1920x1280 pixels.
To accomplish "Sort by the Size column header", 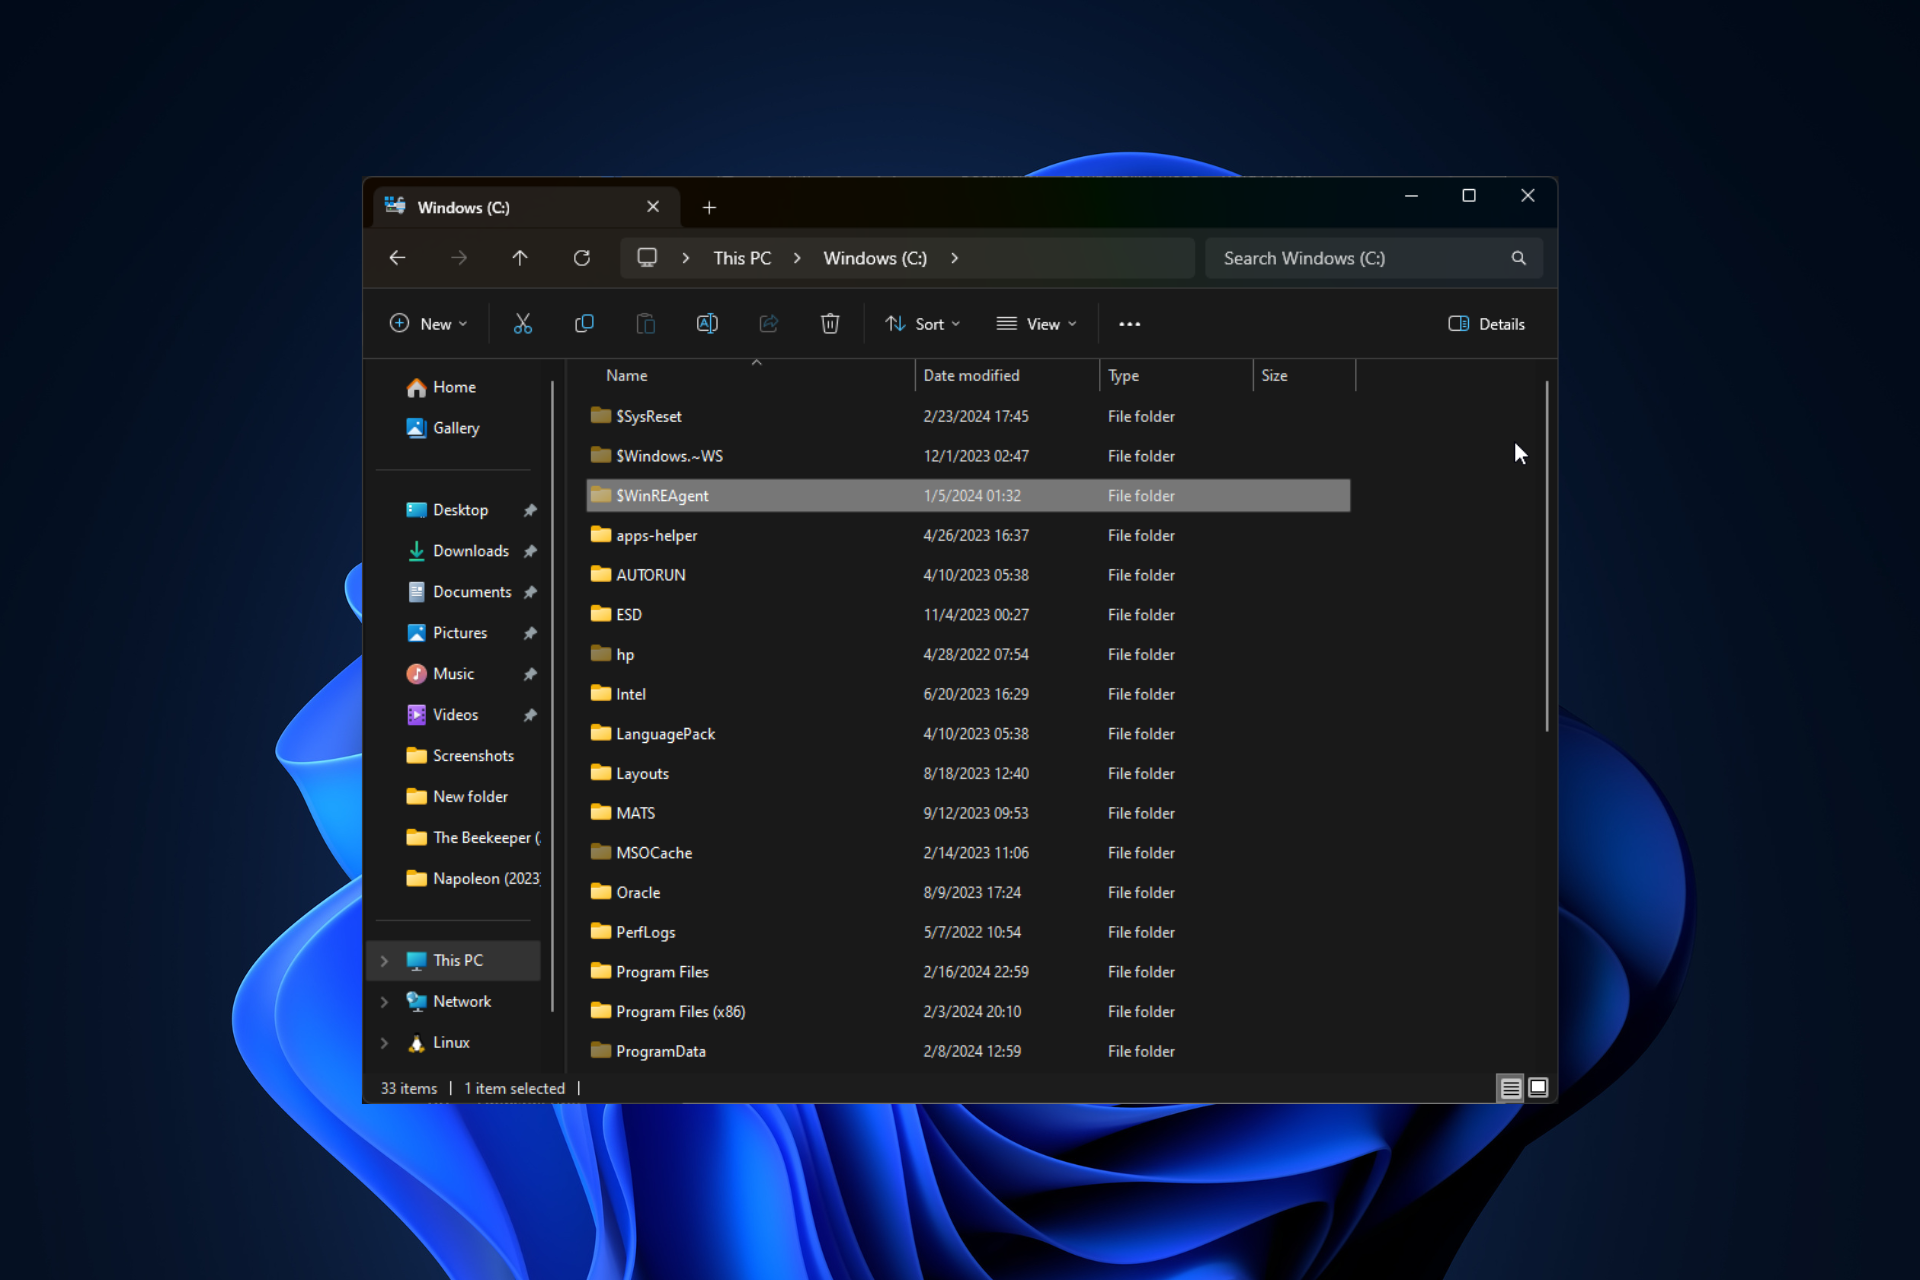I will click(x=1274, y=376).
